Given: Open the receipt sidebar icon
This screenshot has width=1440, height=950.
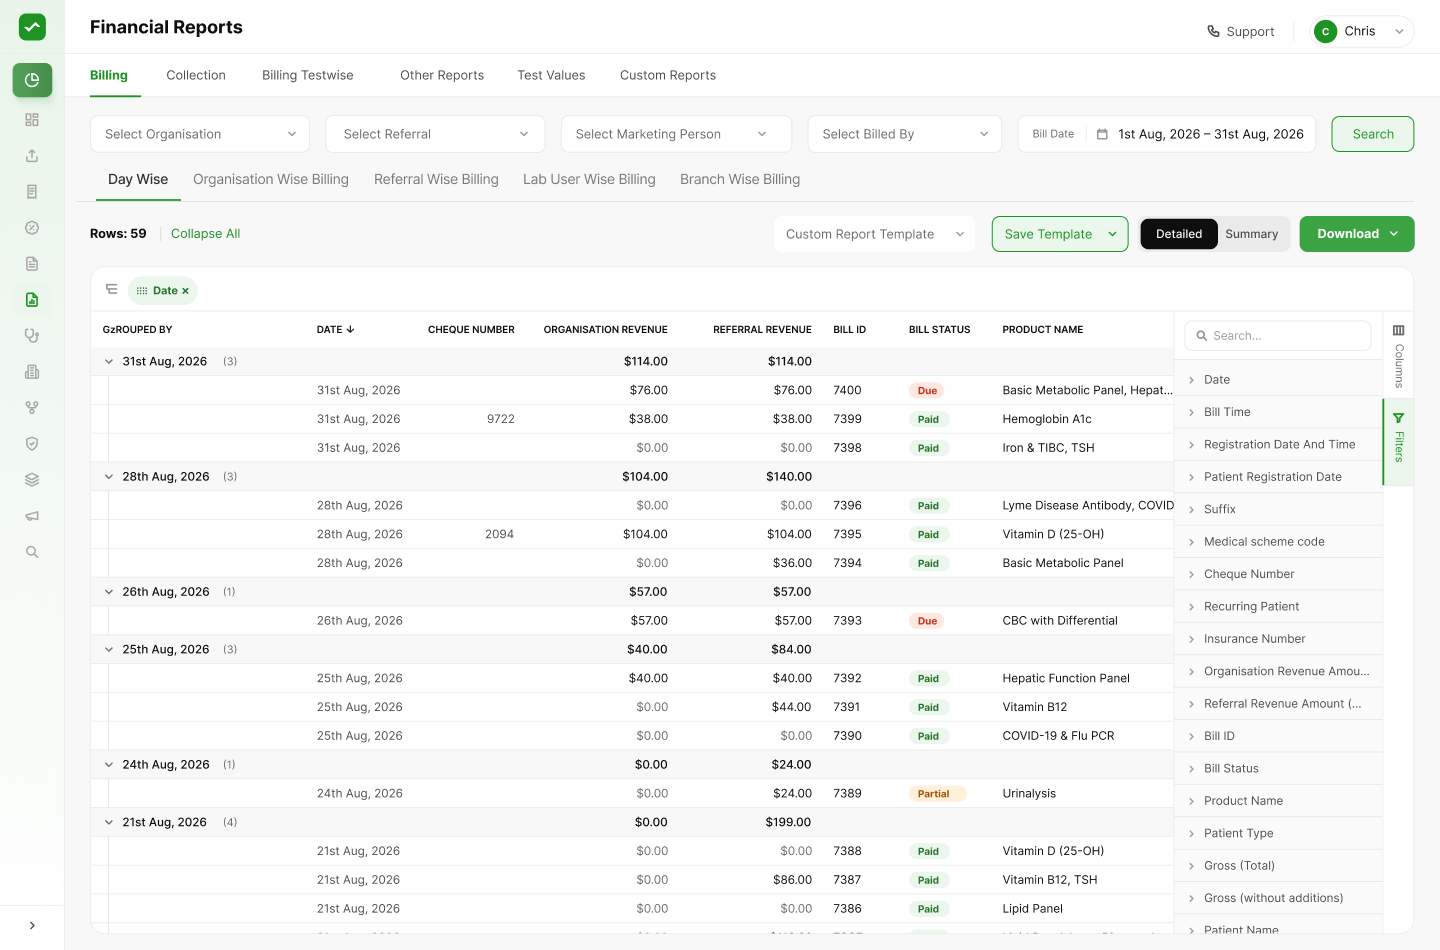Looking at the screenshot, I should coord(32,192).
